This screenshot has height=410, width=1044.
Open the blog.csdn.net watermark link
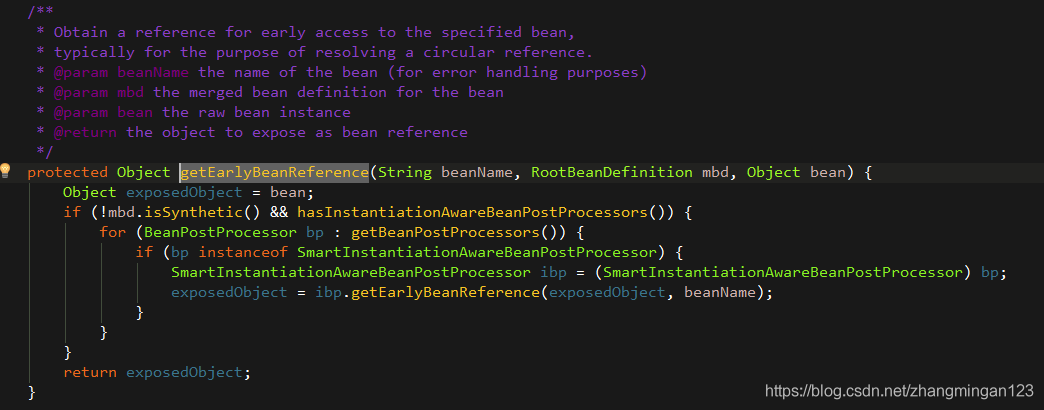(900, 390)
